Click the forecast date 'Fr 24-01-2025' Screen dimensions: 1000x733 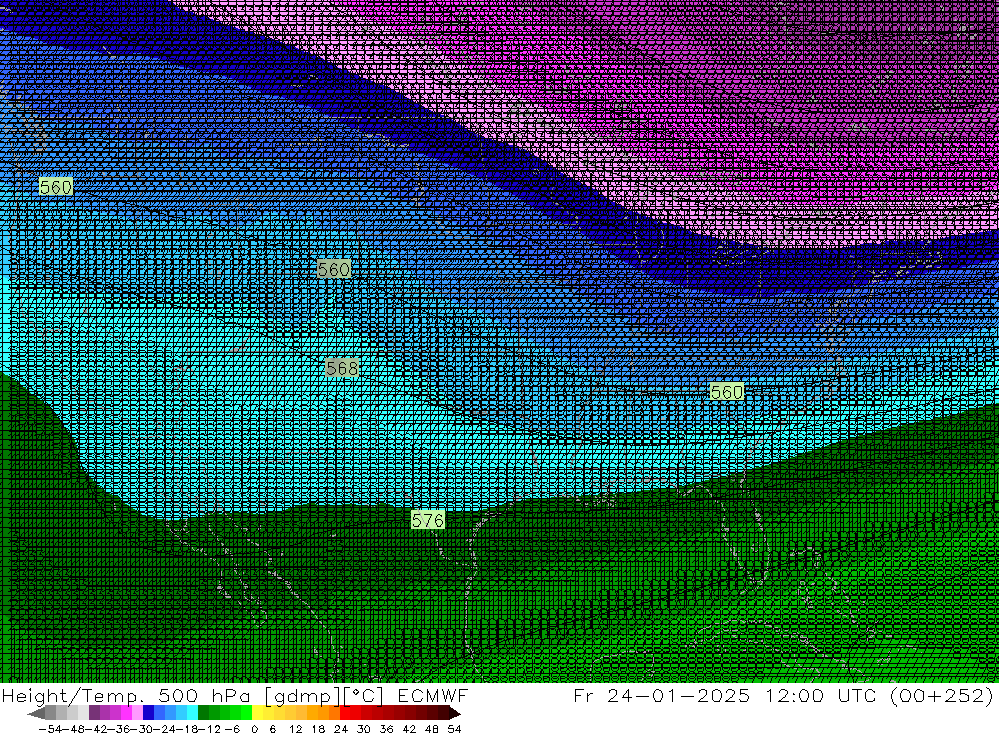coord(661,695)
